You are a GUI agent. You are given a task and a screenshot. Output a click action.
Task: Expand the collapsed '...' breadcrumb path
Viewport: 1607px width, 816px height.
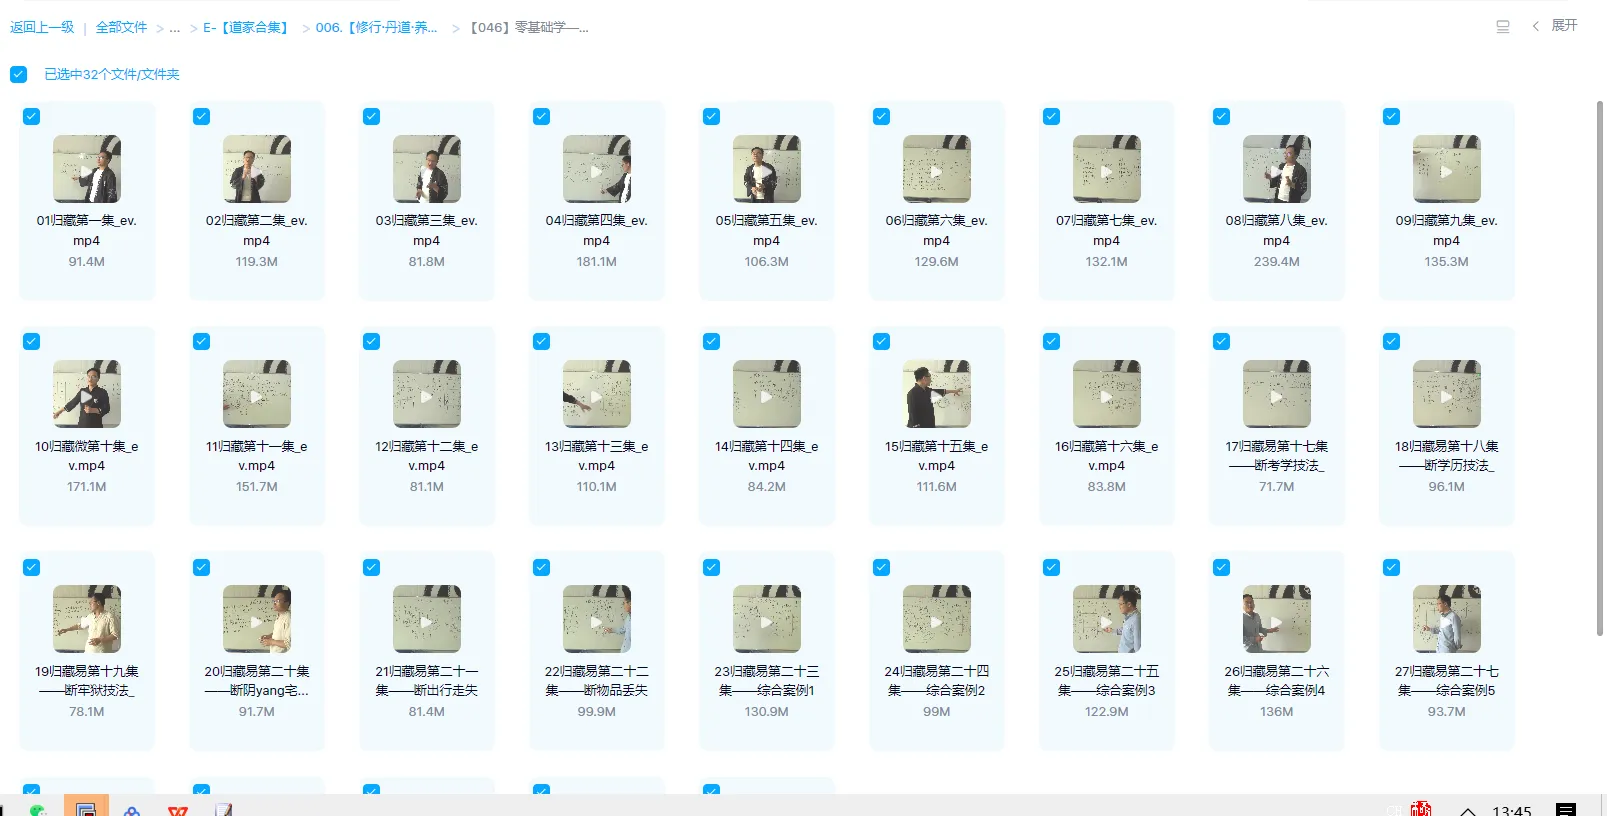point(175,27)
